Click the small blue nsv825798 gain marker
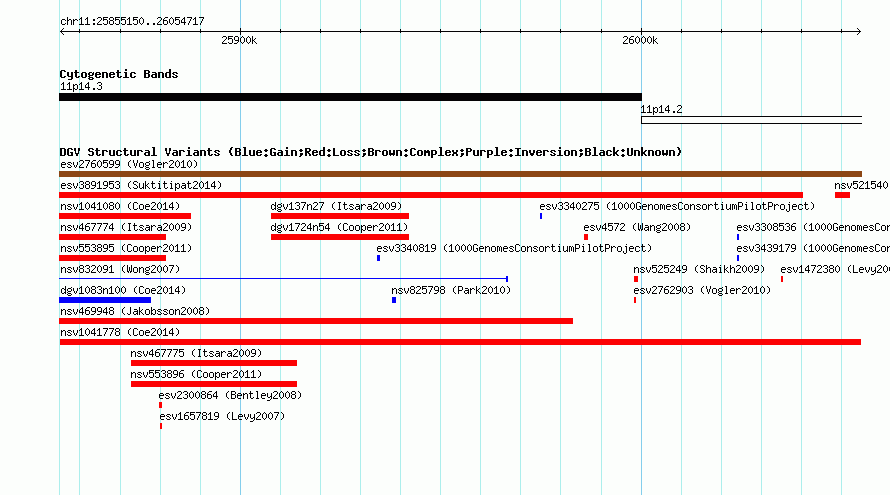This screenshot has height=495, width=890. point(394,300)
